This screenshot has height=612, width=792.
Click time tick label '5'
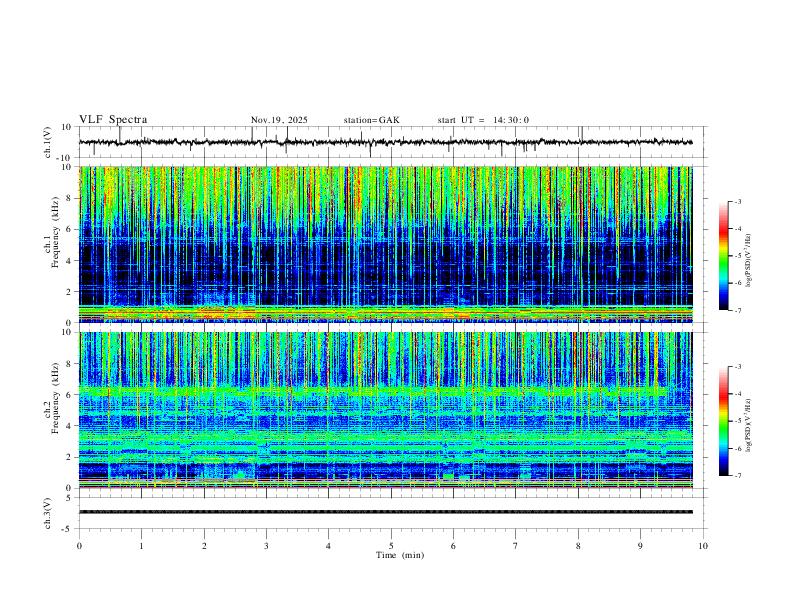[x=391, y=546]
